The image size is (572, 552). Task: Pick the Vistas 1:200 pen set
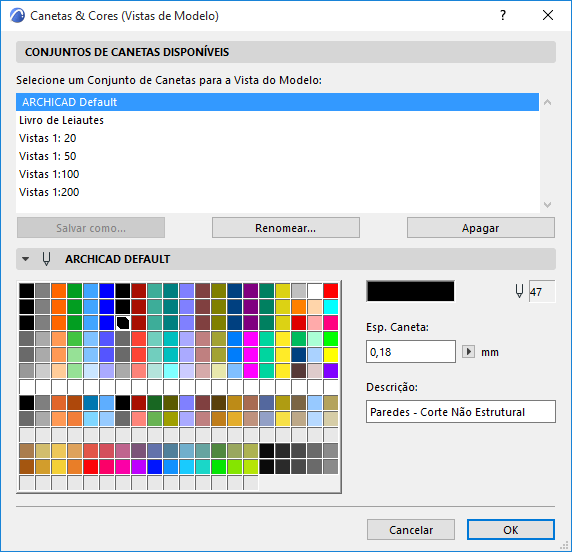277,192
